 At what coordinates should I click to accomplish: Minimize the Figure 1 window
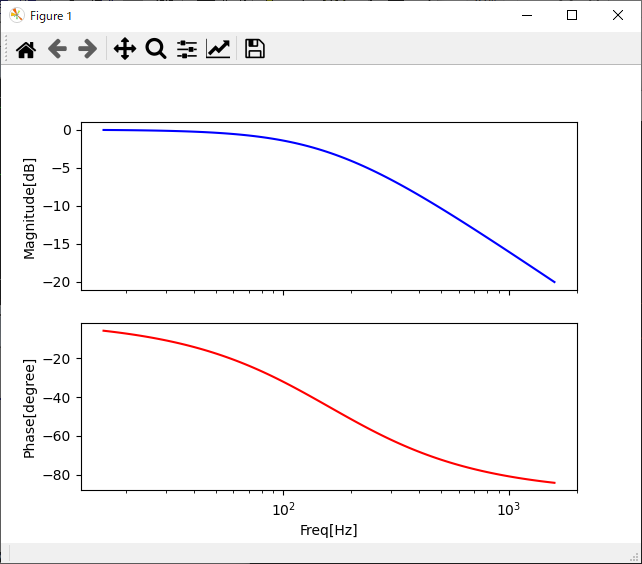click(x=525, y=16)
